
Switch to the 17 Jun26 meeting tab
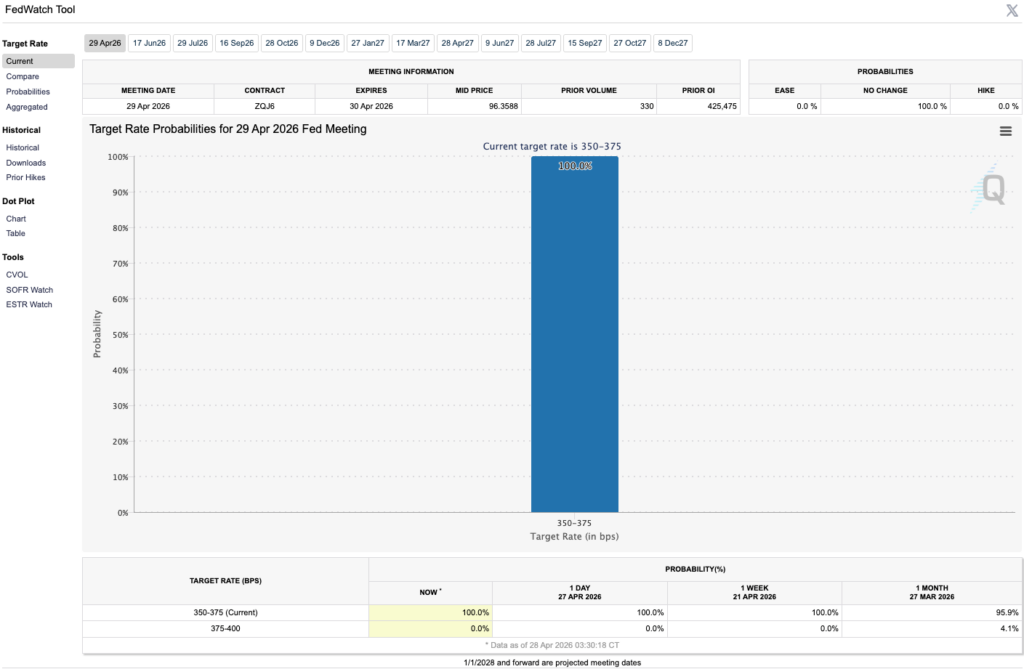tap(149, 43)
